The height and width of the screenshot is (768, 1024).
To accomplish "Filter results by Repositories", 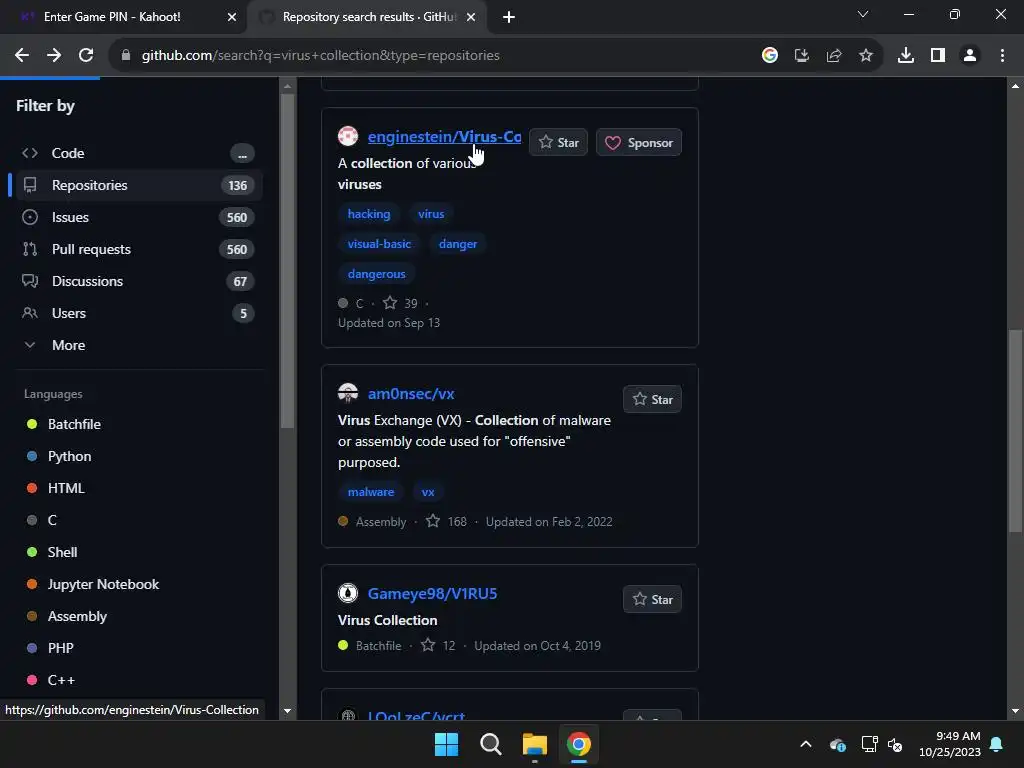I will click(136, 185).
